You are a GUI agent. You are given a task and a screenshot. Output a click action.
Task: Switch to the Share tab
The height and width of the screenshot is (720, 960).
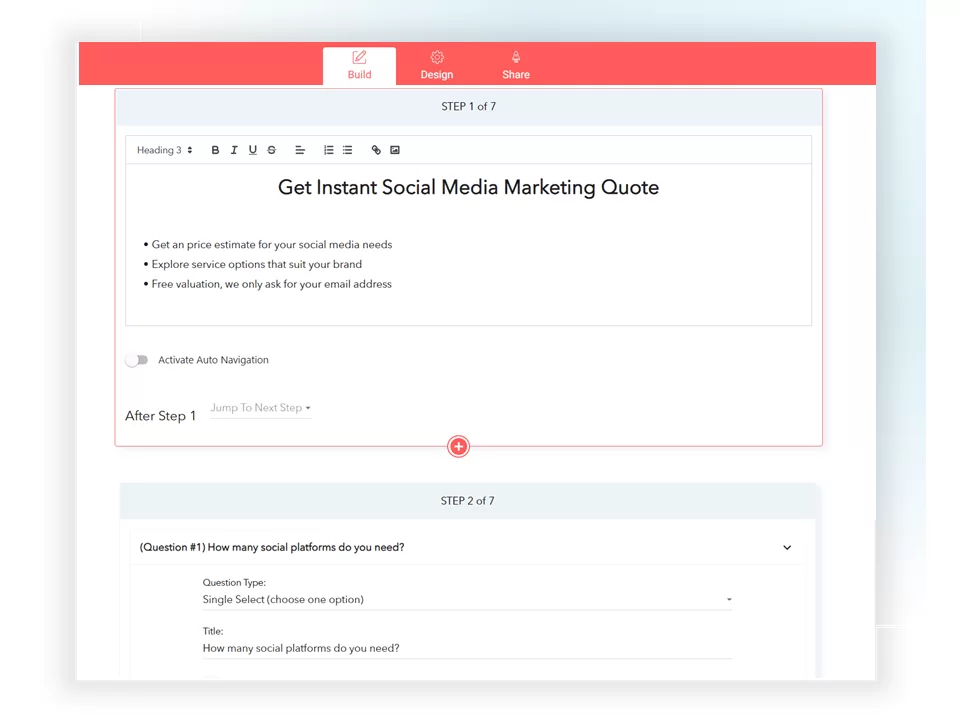[516, 66]
